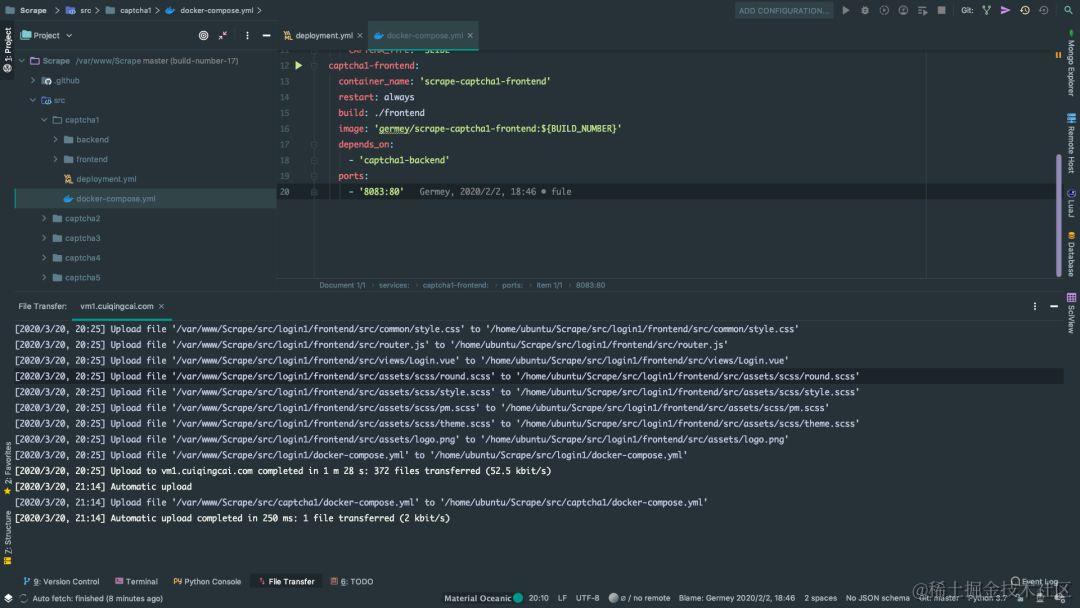The height and width of the screenshot is (608, 1080).
Task: Click editor vertical scrollbar
Action: (1059, 216)
